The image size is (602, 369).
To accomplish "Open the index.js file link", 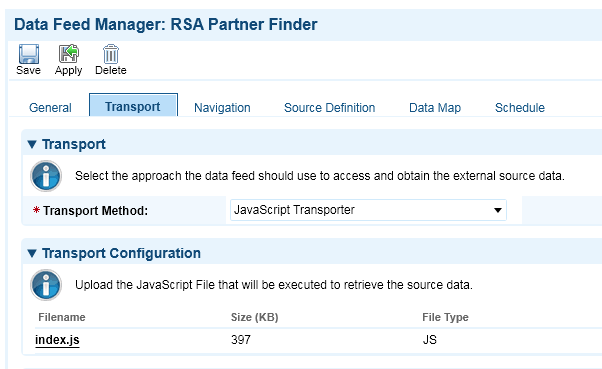I will tap(57, 340).
